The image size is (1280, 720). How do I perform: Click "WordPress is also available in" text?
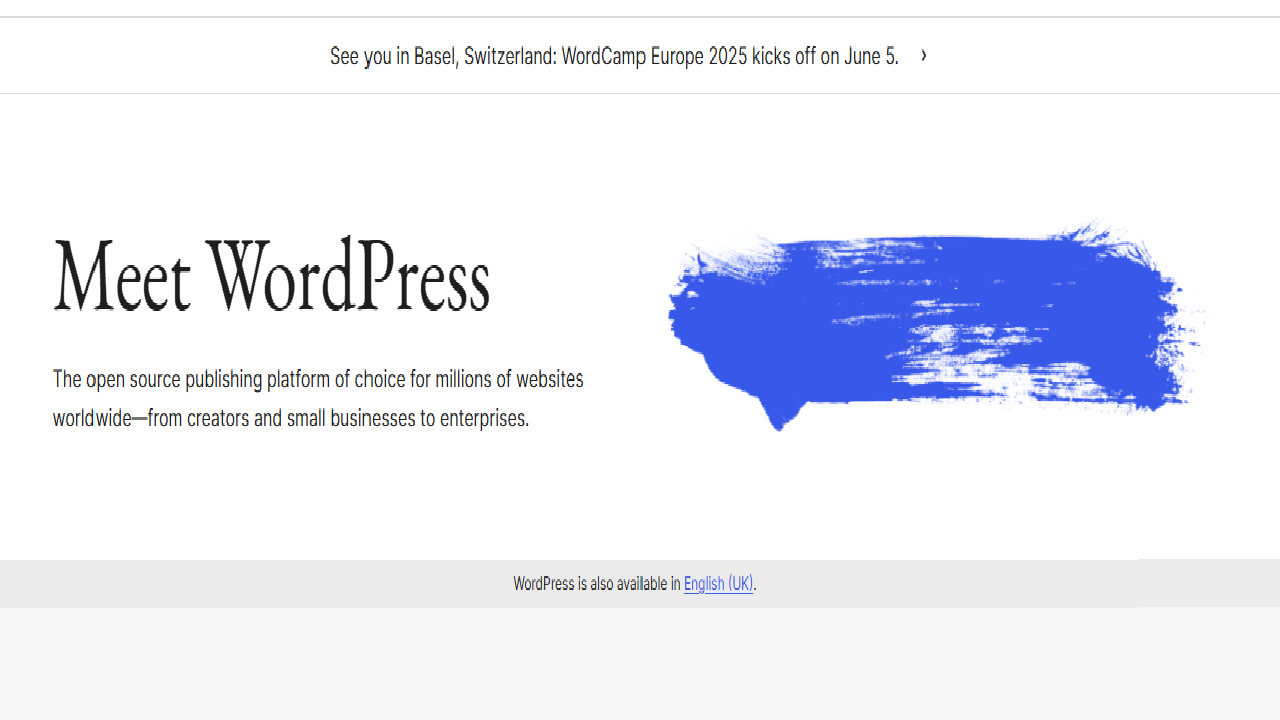tap(596, 584)
